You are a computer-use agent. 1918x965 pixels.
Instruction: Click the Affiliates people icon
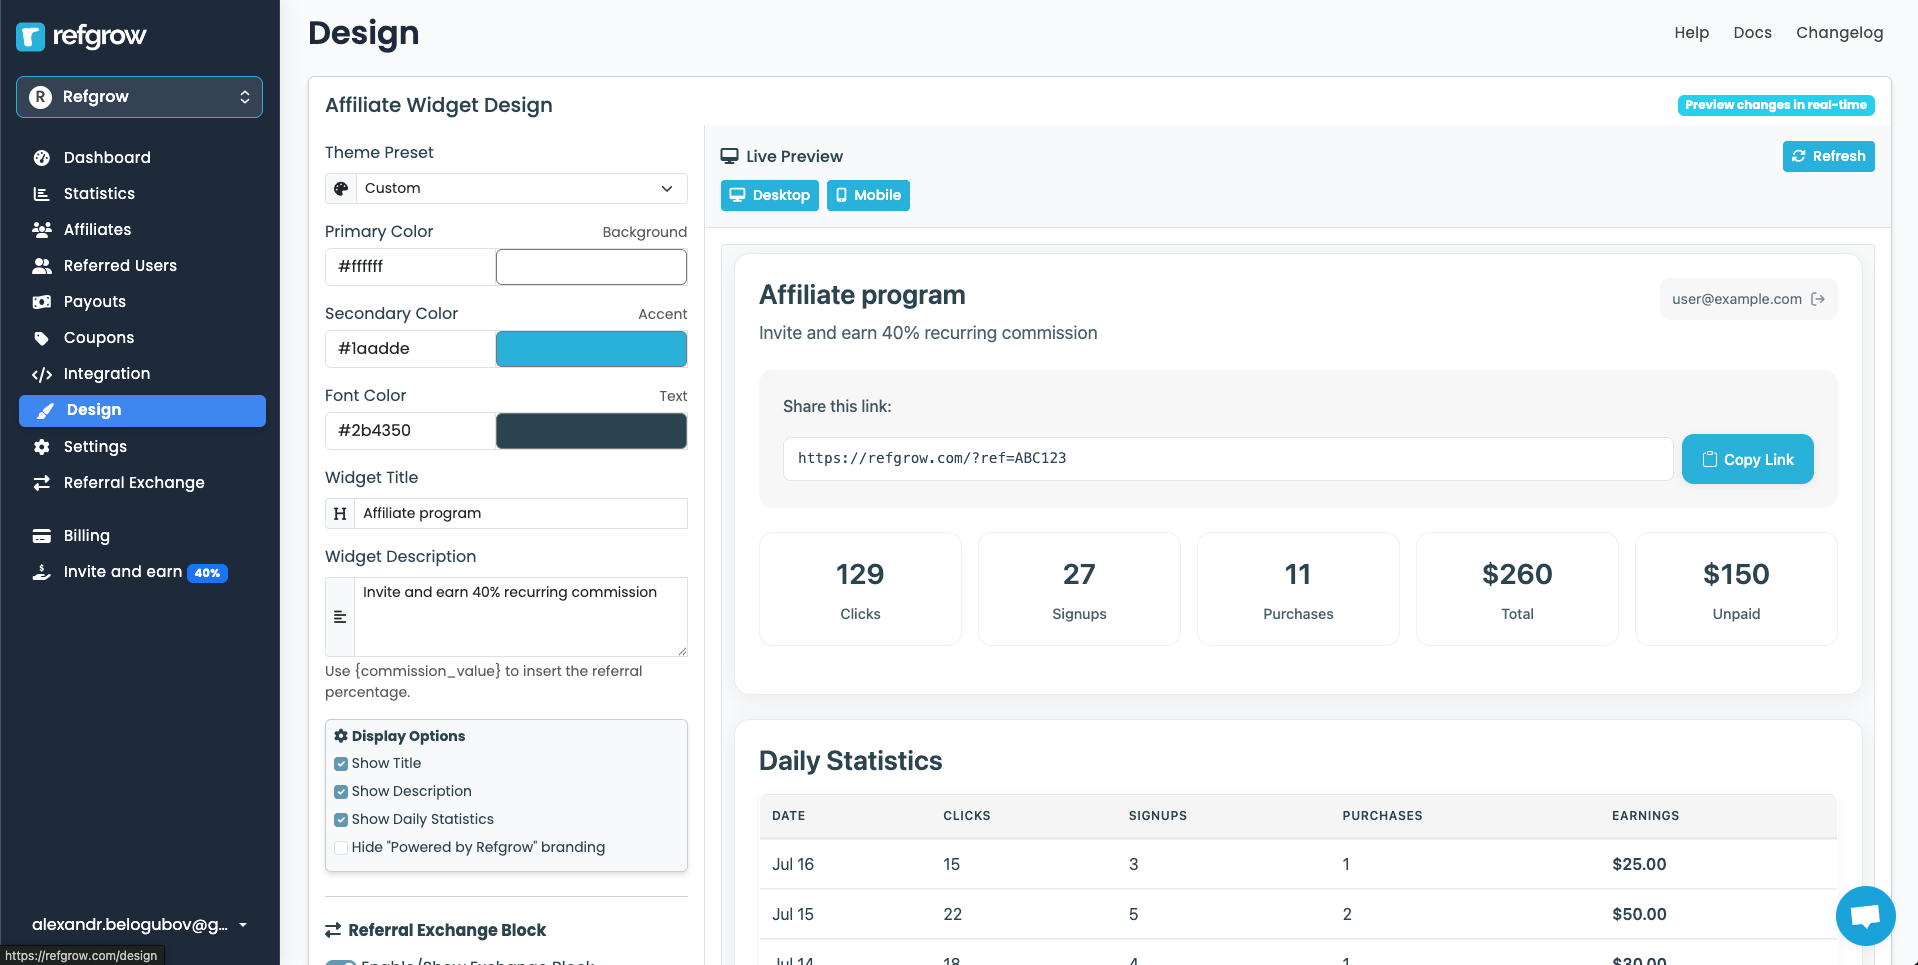pyautogui.click(x=41, y=230)
